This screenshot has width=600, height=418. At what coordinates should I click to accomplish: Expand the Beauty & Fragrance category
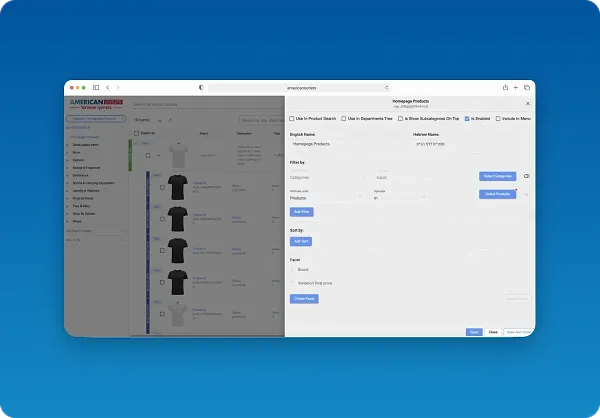point(68,168)
